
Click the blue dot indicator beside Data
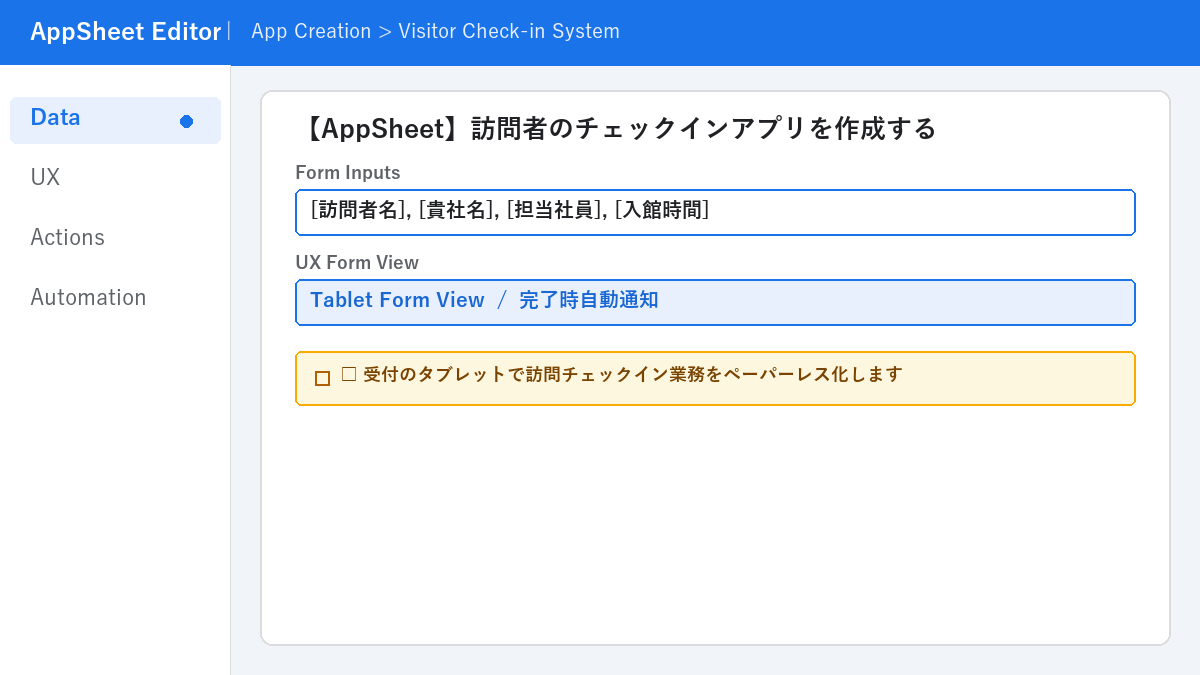pos(186,121)
